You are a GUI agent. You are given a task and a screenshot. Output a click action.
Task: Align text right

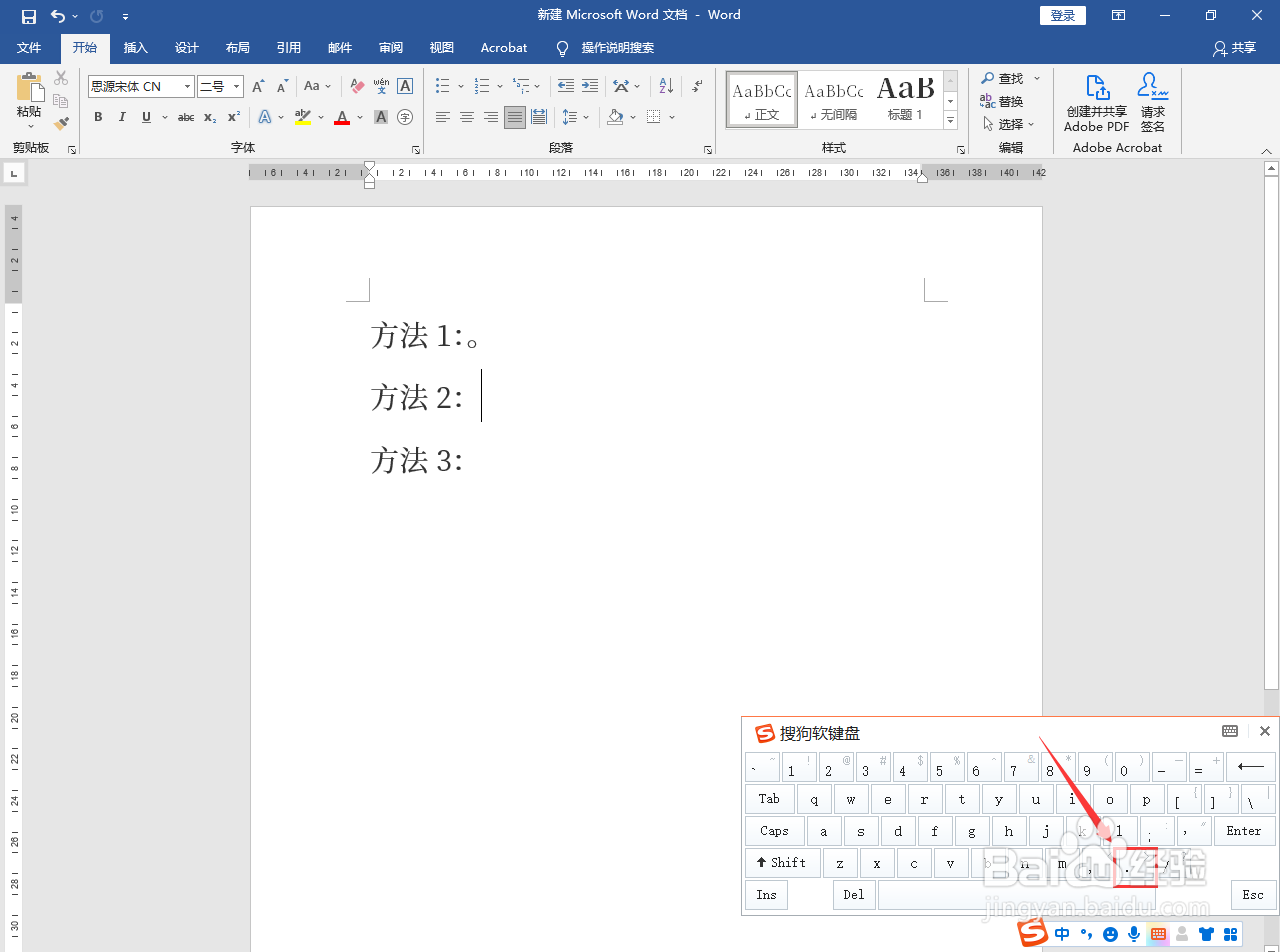click(x=491, y=117)
